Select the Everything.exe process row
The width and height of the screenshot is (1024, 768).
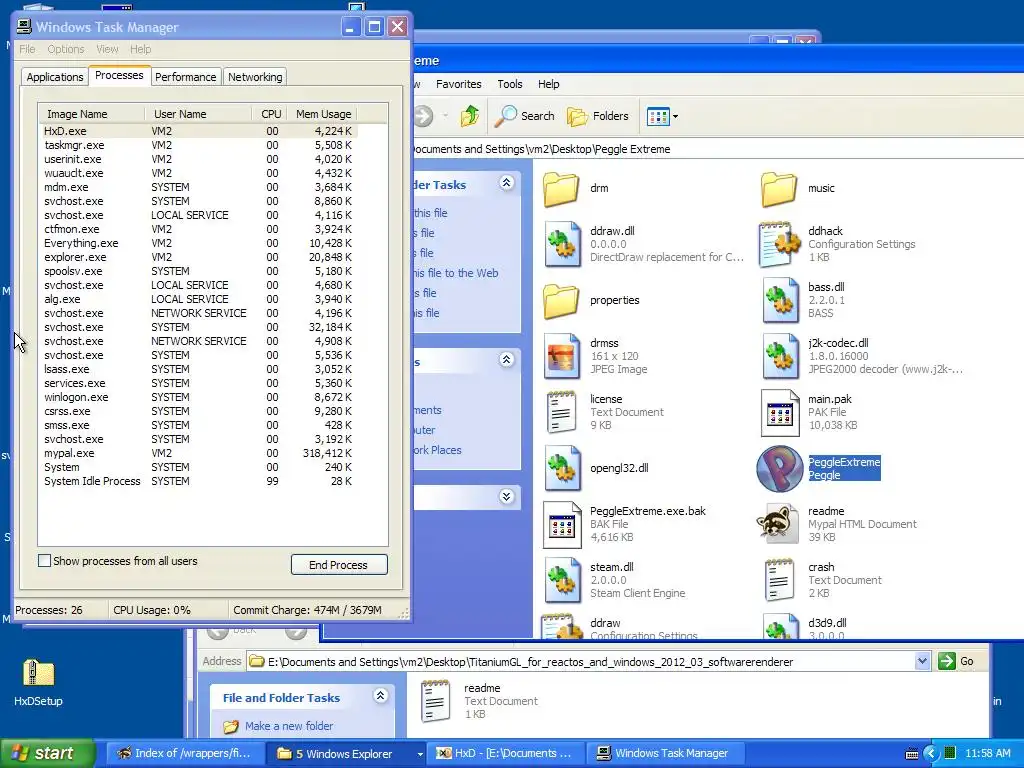[198, 244]
